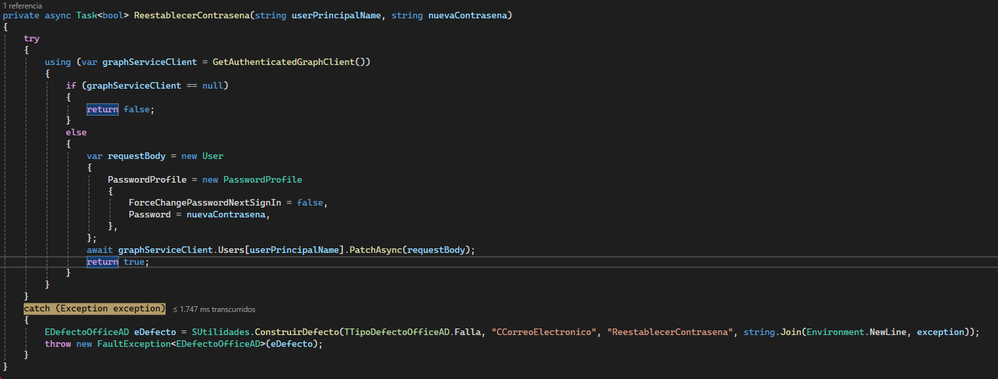
Task: Click the 'FaultException' type name
Action: click(x=134, y=344)
